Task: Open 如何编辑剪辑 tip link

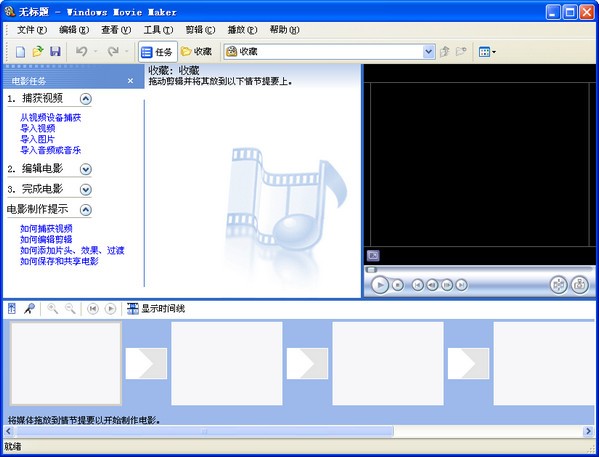Action: [46, 240]
